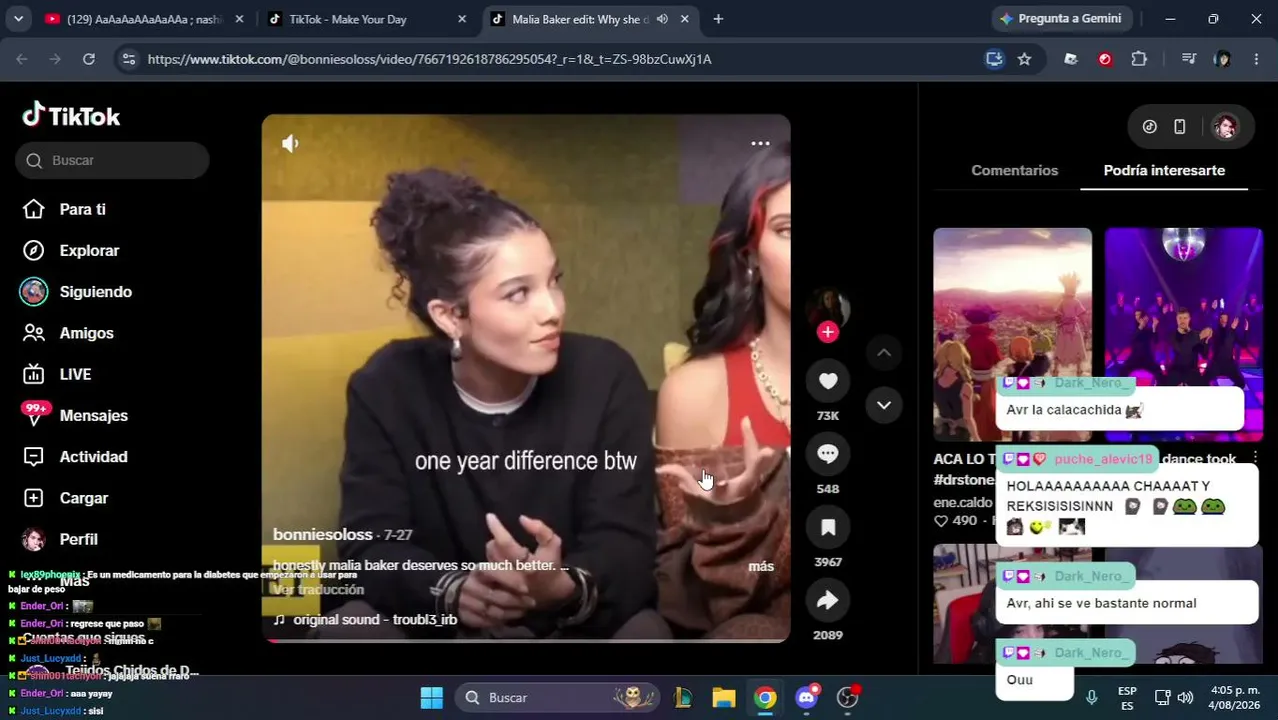Open the Explorar page
Image resolution: width=1278 pixels, height=720 pixels.
point(72,250)
